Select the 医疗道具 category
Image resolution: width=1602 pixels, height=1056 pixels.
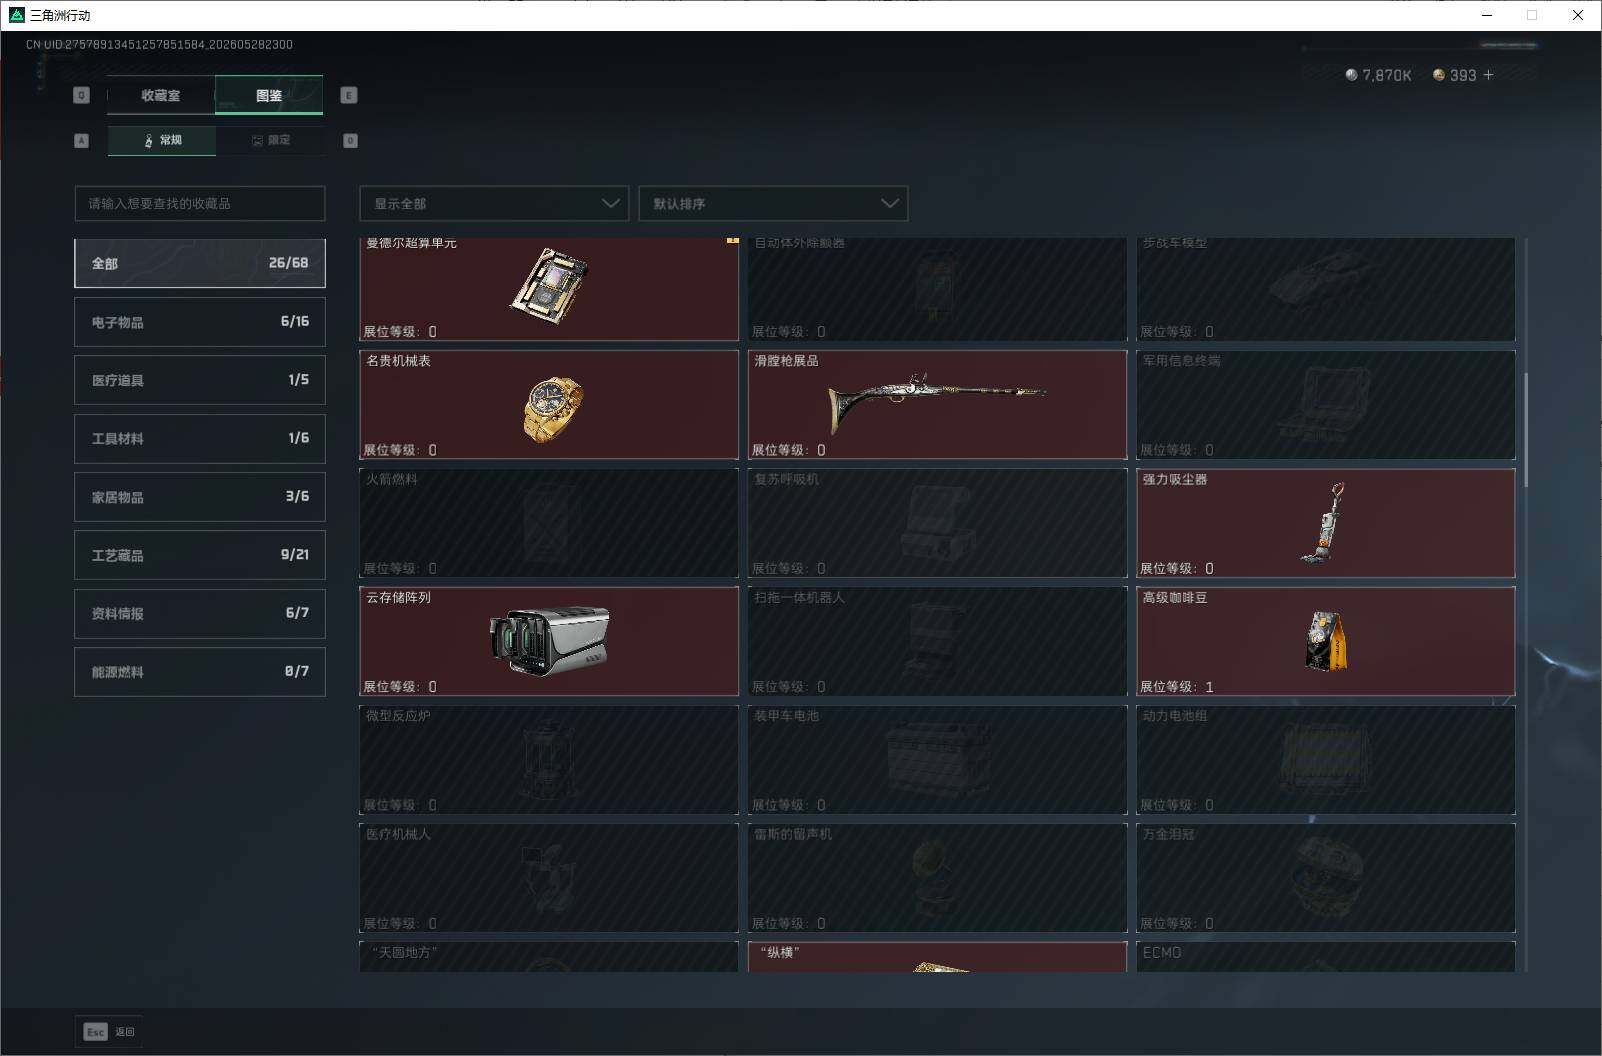tap(200, 380)
